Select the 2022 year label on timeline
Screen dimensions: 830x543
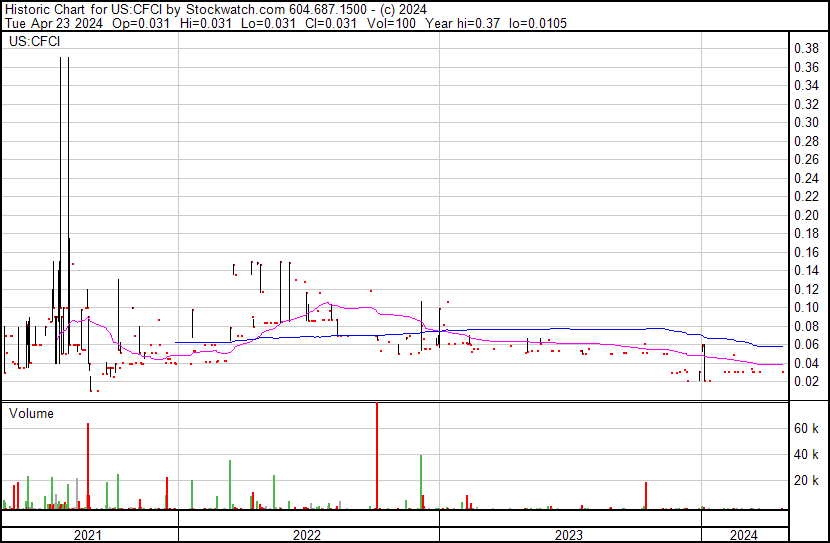coord(307,535)
